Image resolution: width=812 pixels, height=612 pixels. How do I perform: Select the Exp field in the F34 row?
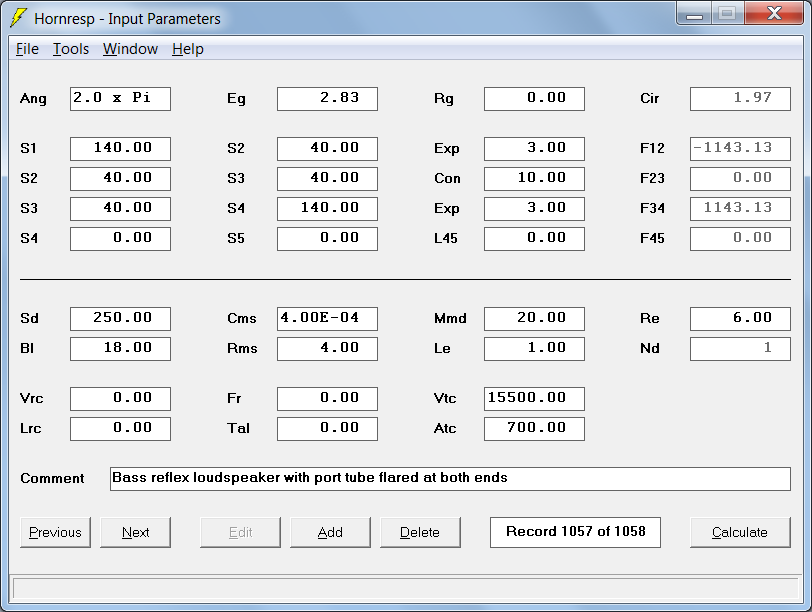point(534,209)
